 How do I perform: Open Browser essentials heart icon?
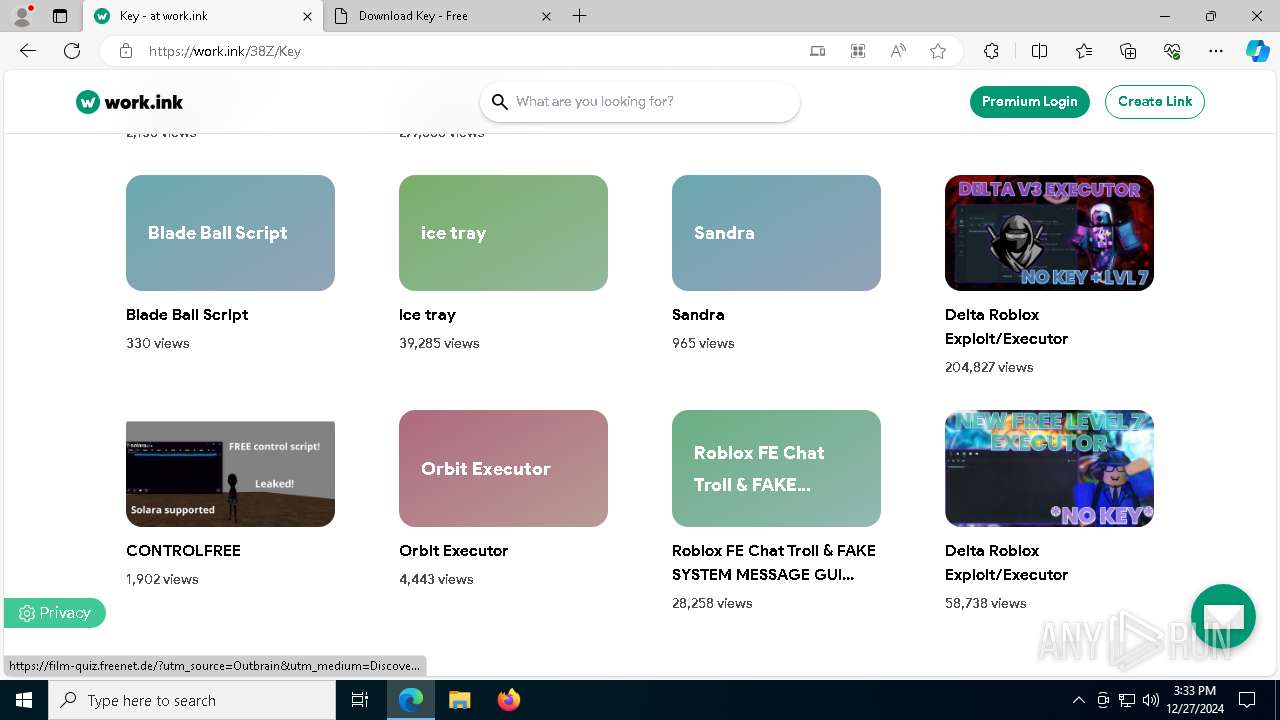(1172, 51)
